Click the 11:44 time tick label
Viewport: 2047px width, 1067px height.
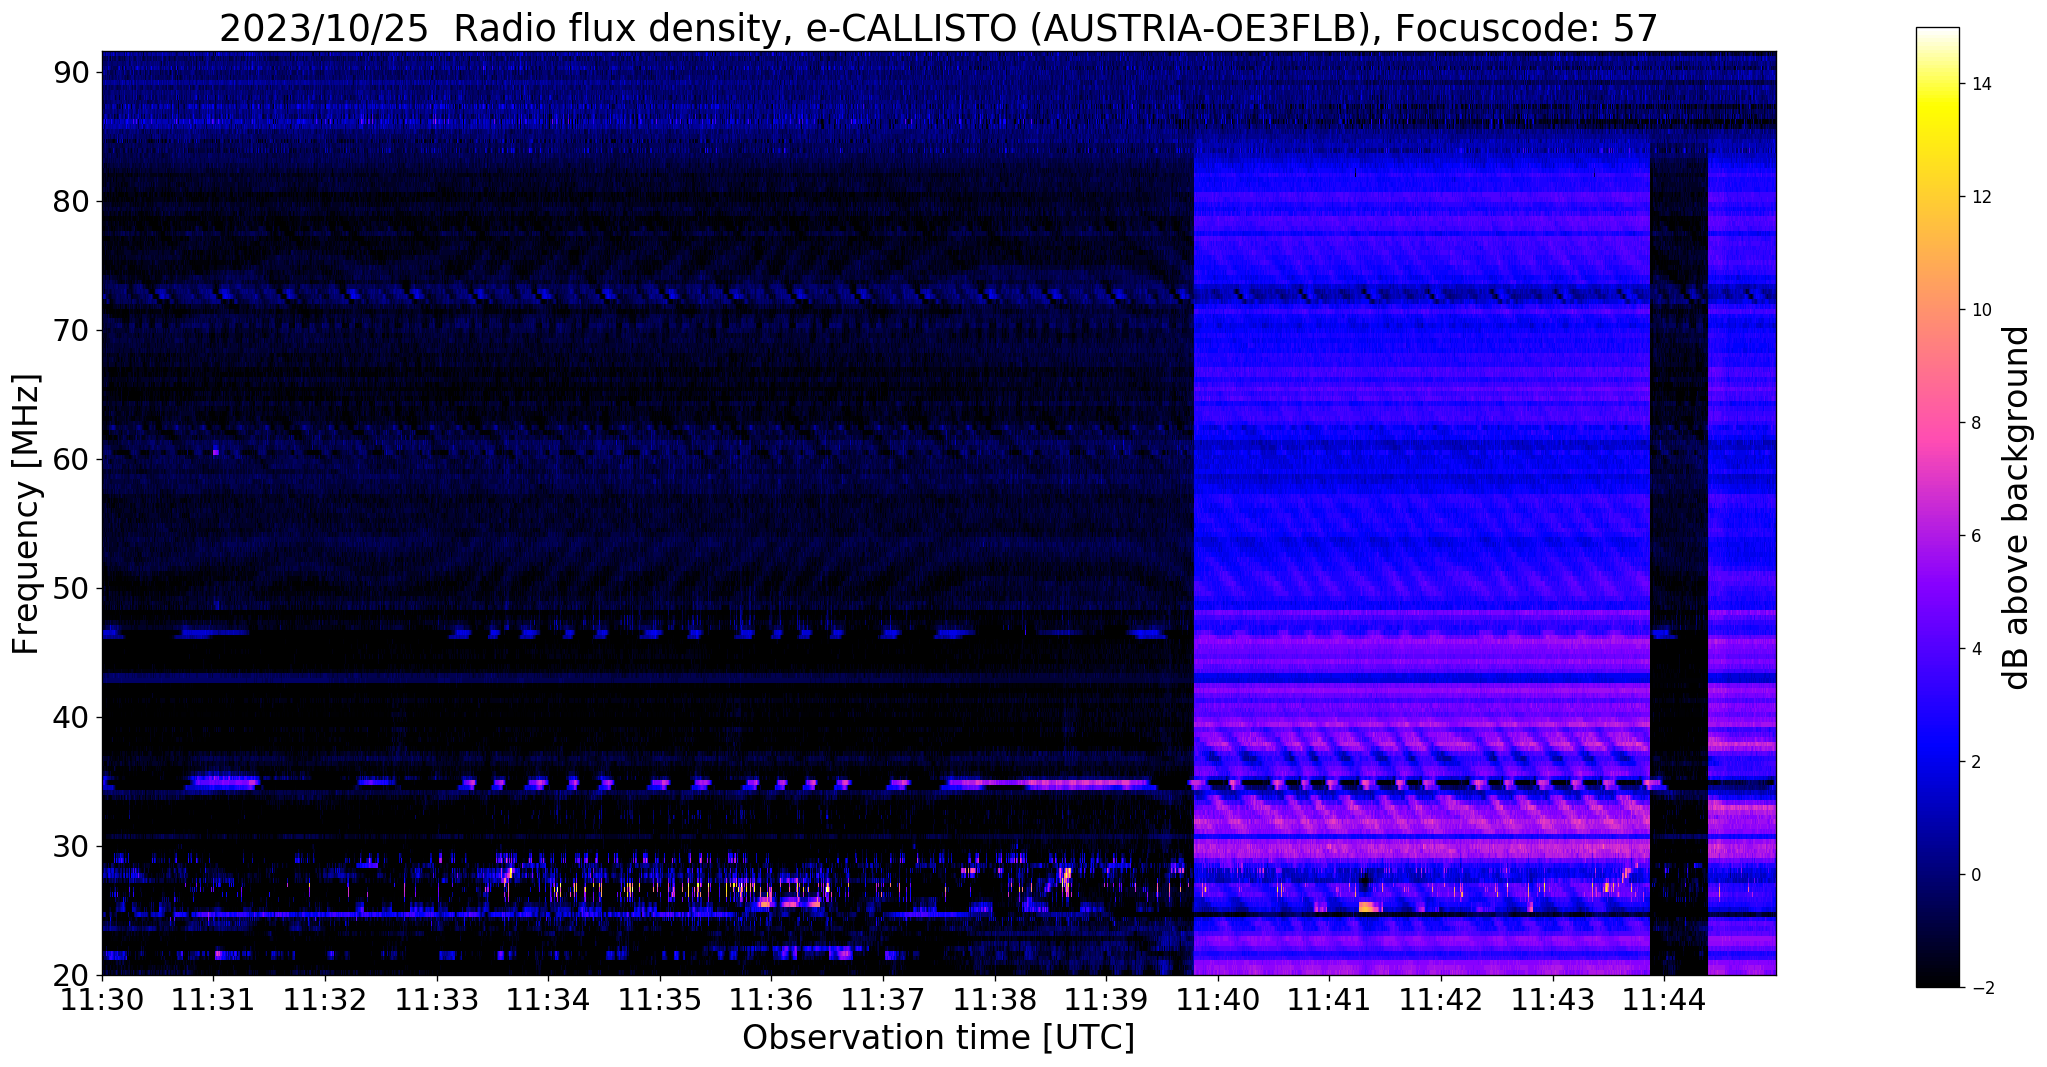click(x=1664, y=999)
